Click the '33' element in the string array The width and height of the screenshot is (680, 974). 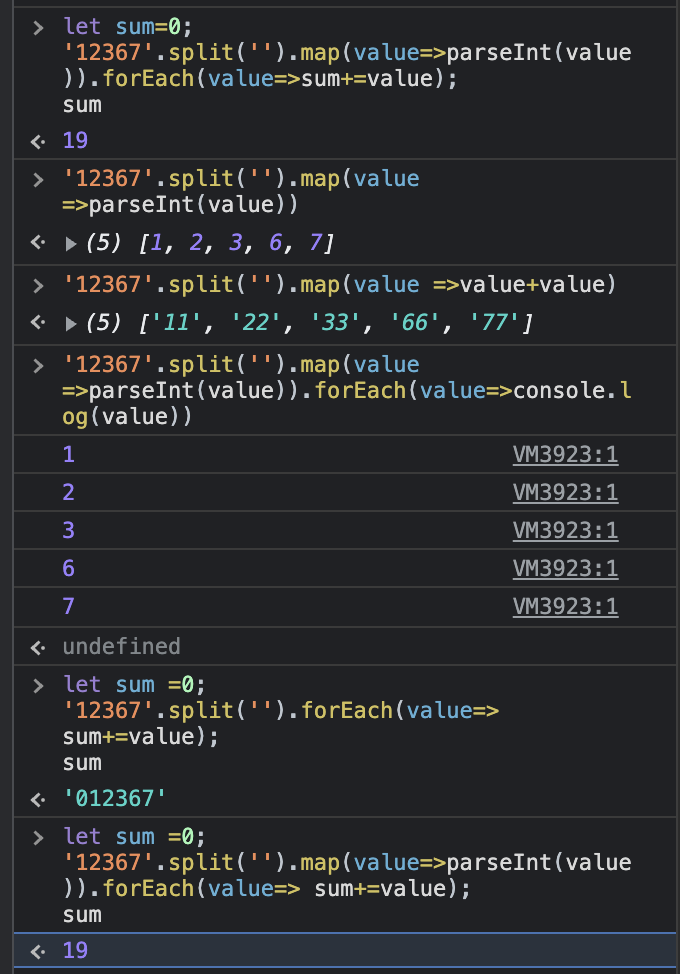click(335, 323)
